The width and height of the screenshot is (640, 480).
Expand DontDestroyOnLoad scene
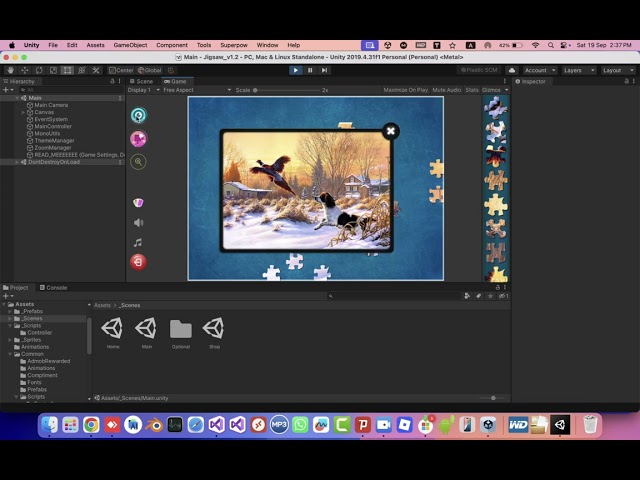pos(17,162)
